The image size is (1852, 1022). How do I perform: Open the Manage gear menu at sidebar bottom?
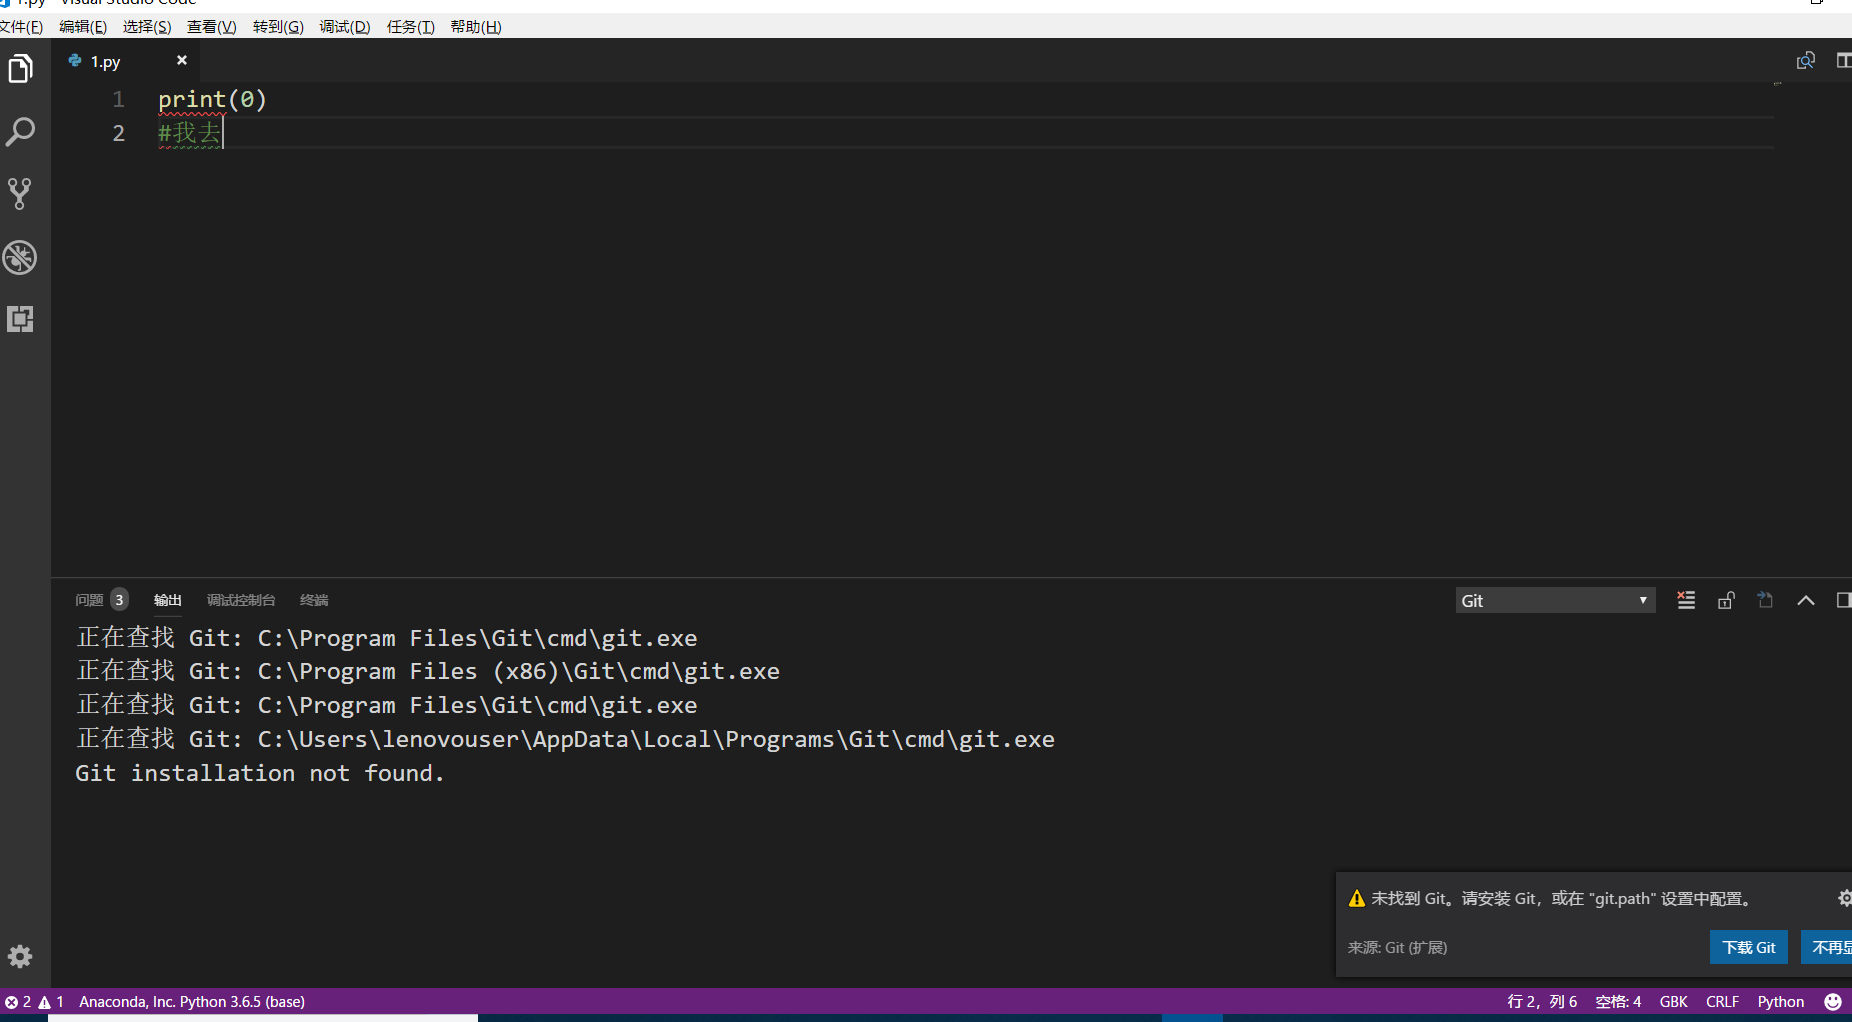pyautogui.click(x=20, y=957)
